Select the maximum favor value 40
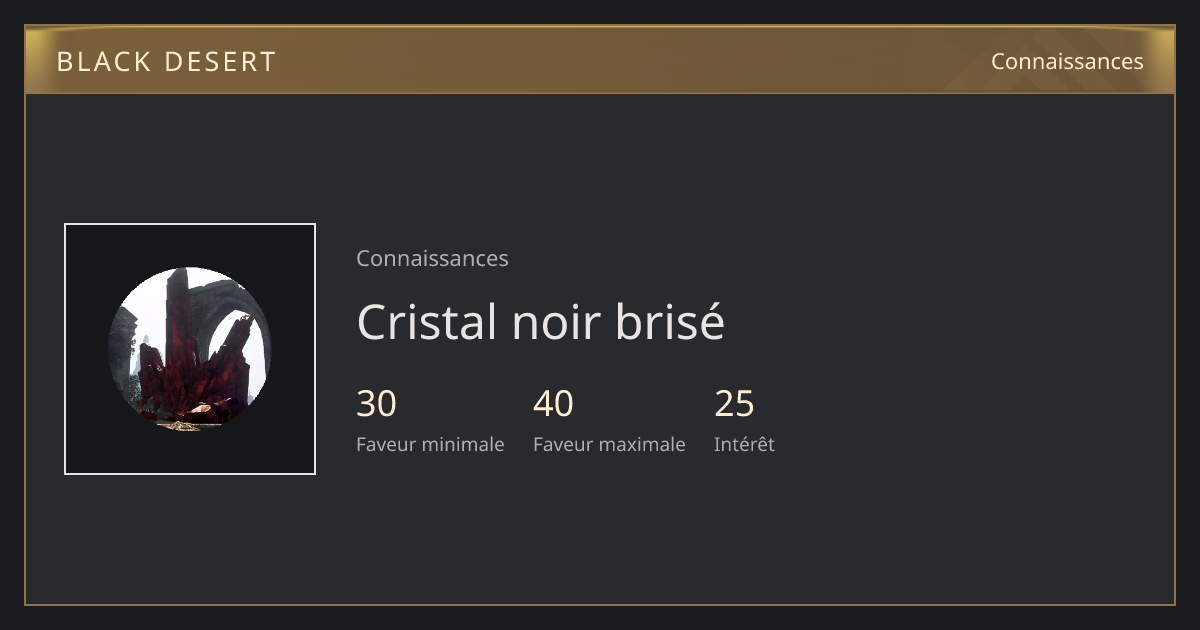The image size is (1200, 630). point(553,404)
